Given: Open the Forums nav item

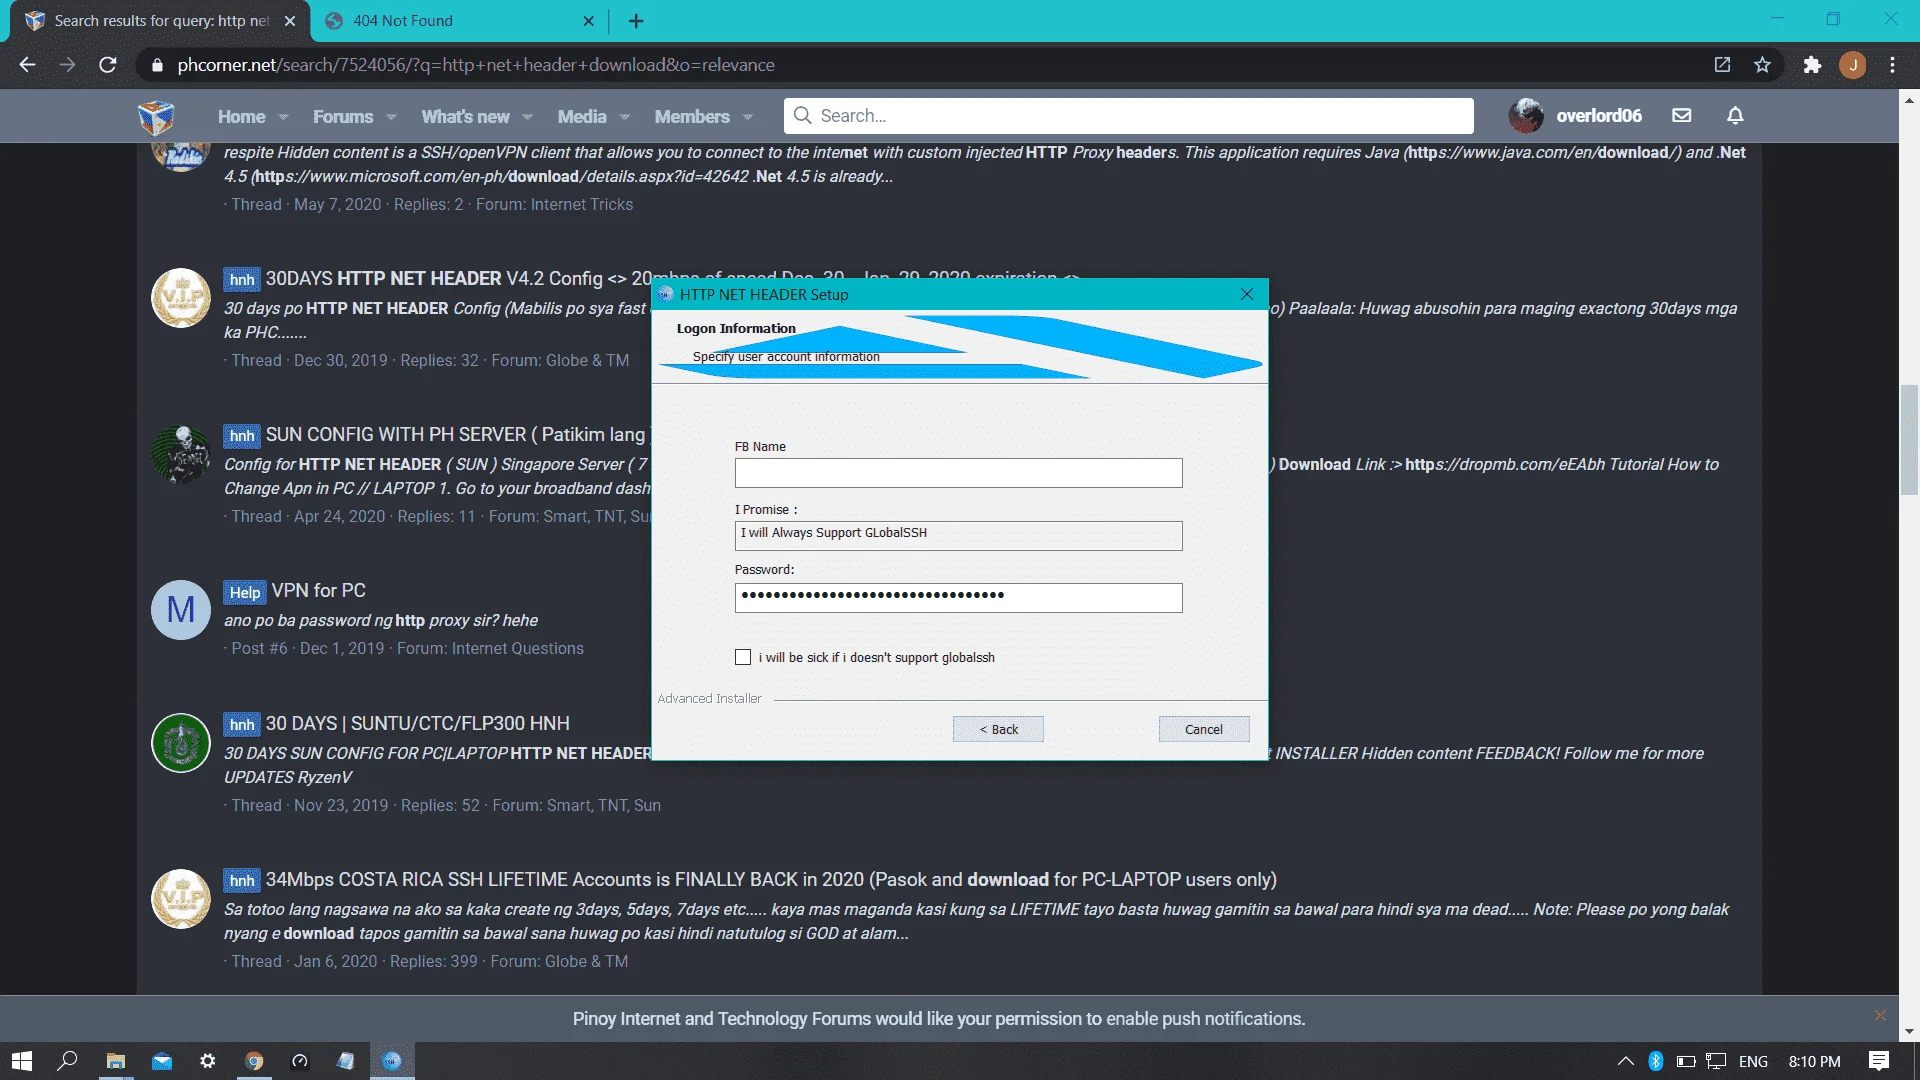Looking at the screenshot, I should (x=343, y=117).
